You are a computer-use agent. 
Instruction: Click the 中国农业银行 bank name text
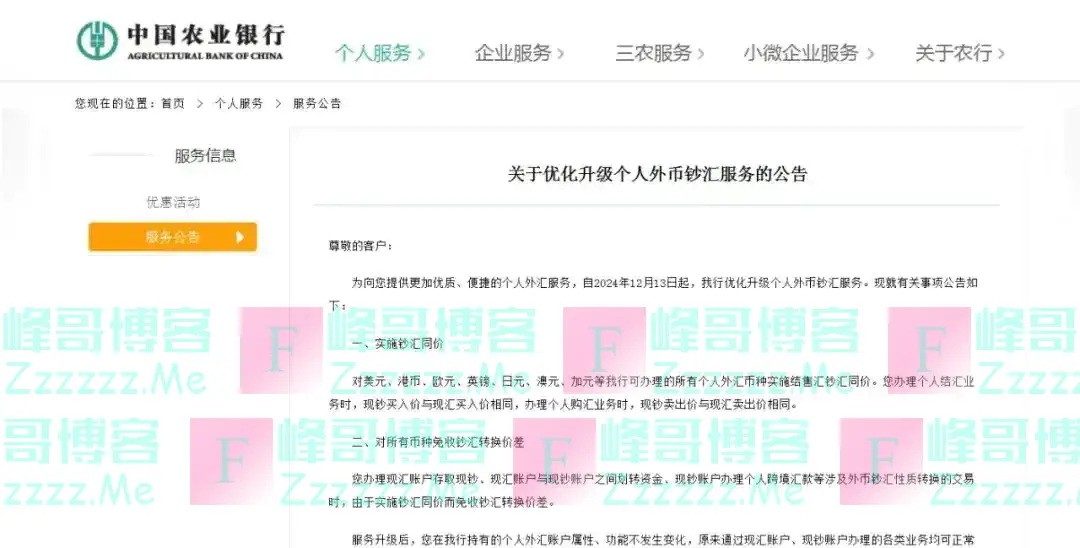pos(205,35)
